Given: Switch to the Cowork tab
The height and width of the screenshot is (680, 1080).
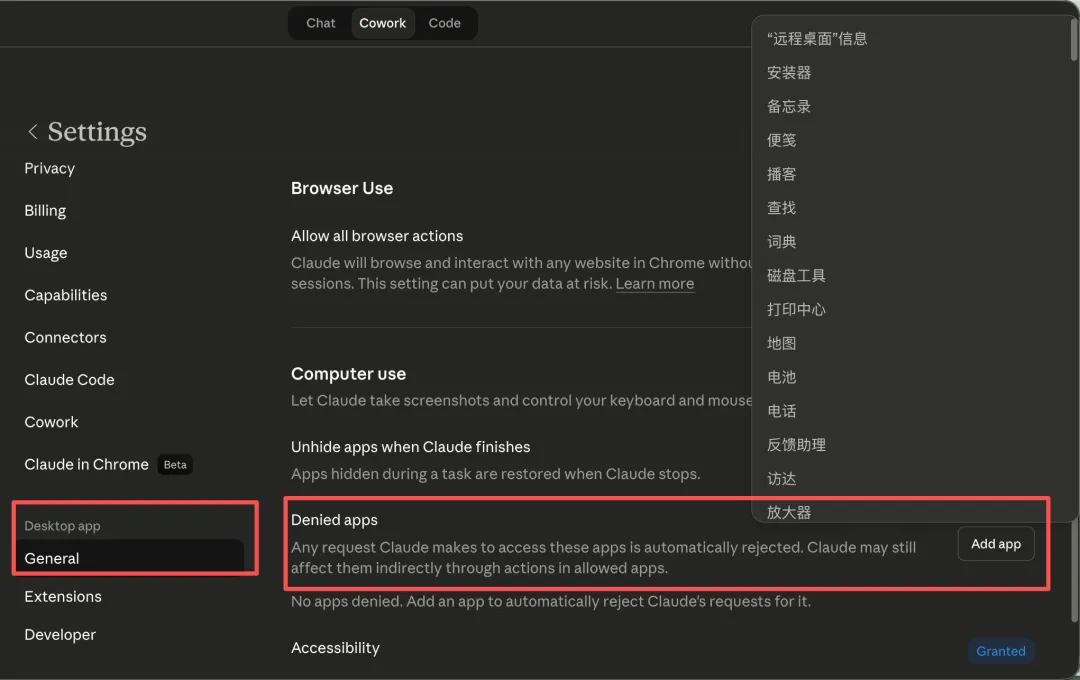Looking at the screenshot, I should click(x=382, y=23).
